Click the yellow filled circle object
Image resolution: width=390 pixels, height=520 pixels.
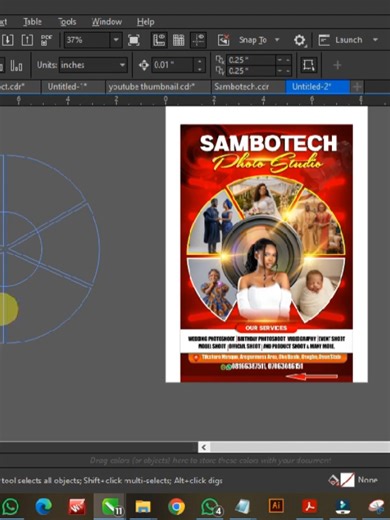click(x=9, y=309)
